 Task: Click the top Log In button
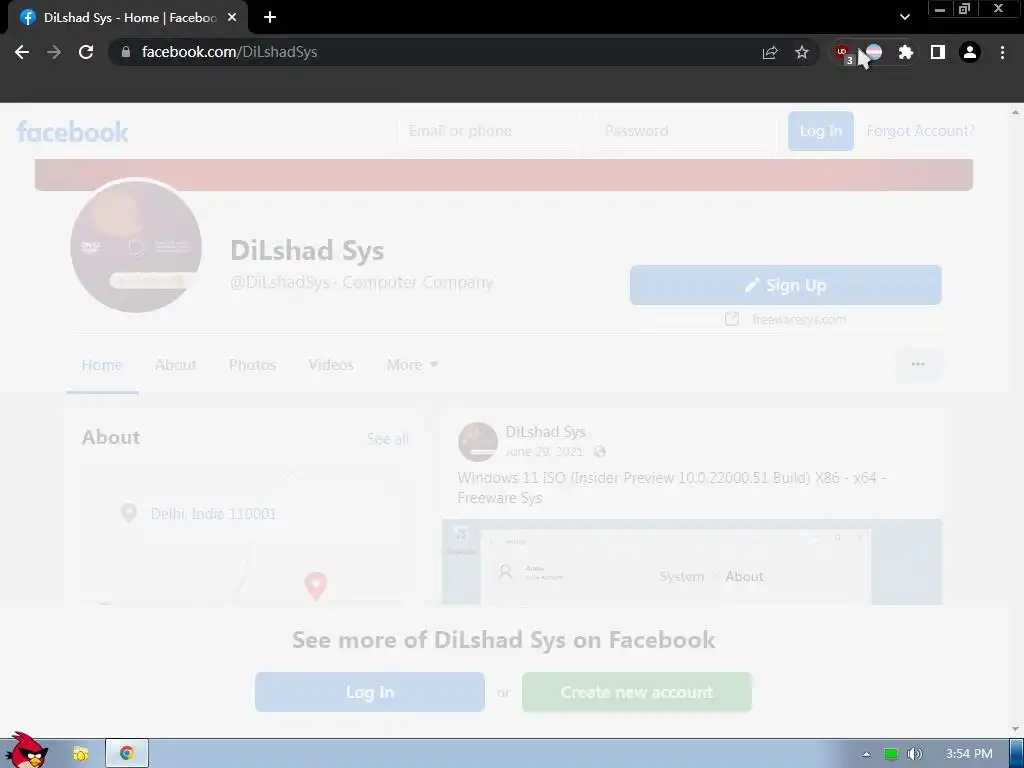coord(821,131)
